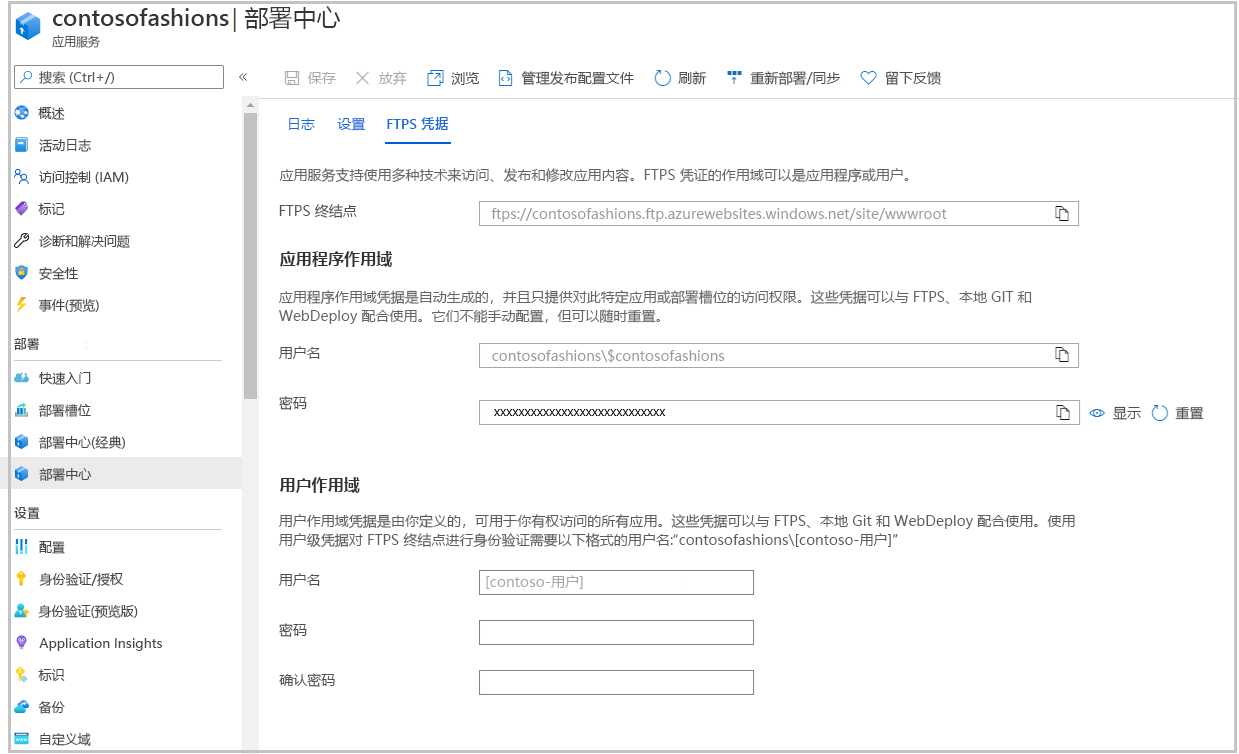Copy the application scope 密码
The image size is (1239, 754).
[1062, 412]
